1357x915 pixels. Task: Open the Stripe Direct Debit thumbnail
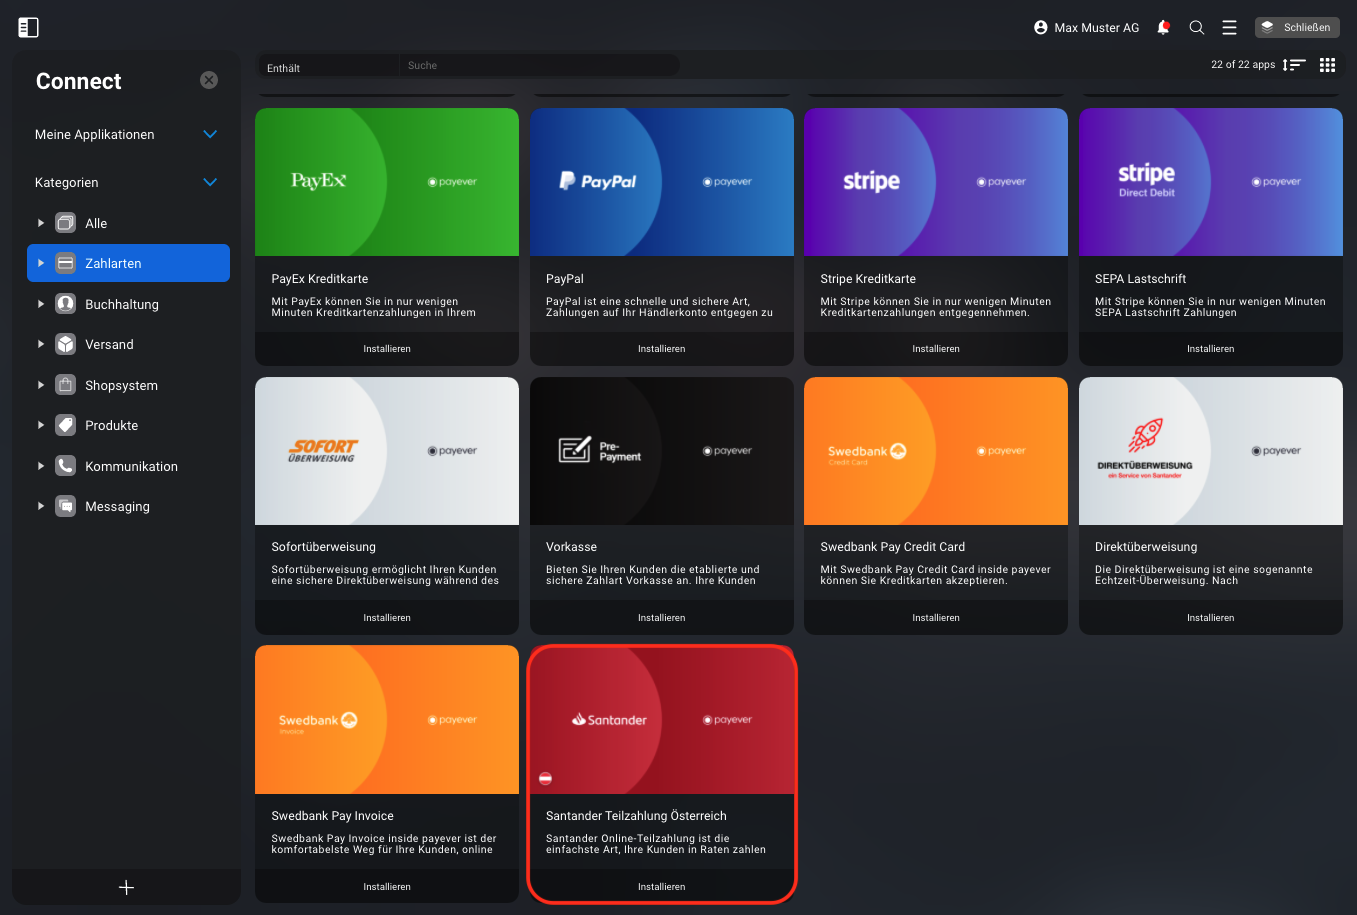tap(1211, 182)
